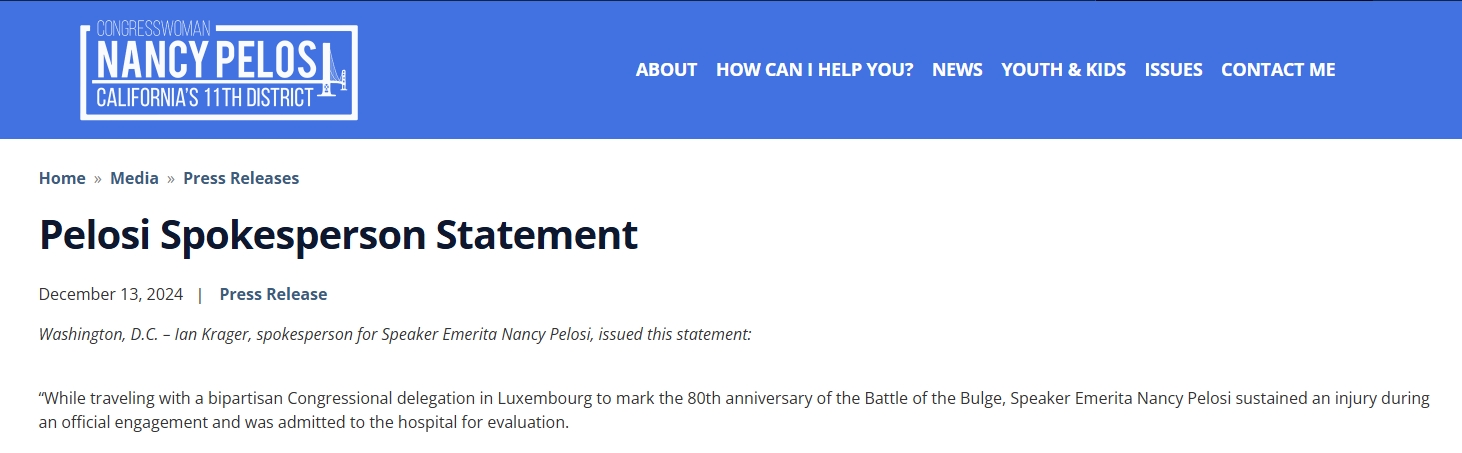The width and height of the screenshot is (1462, 453).
Task: Open the YOUTH & KIDS menu
Action: pyautogui.click(x=1063, y=69)
